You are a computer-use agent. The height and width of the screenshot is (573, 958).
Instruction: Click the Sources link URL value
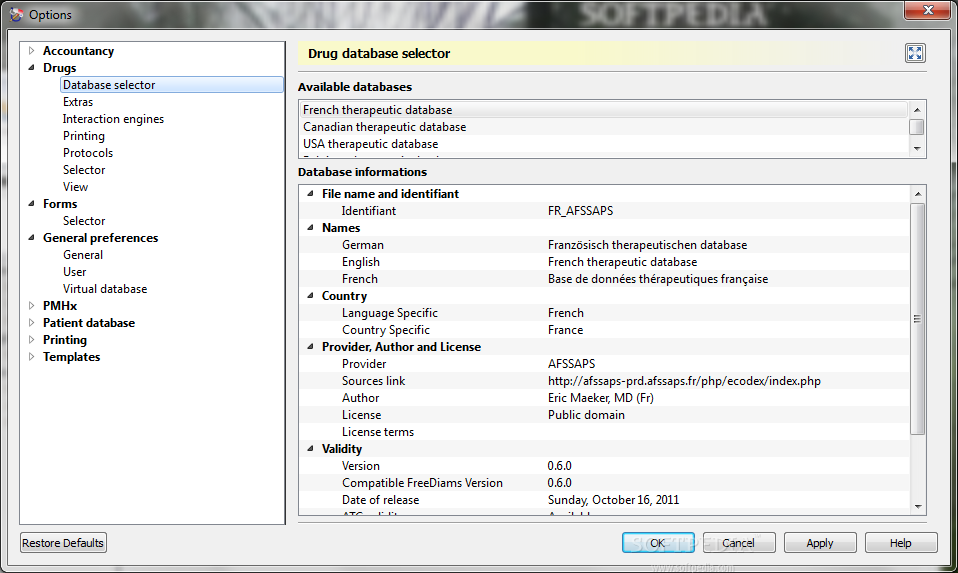(684, 381)
